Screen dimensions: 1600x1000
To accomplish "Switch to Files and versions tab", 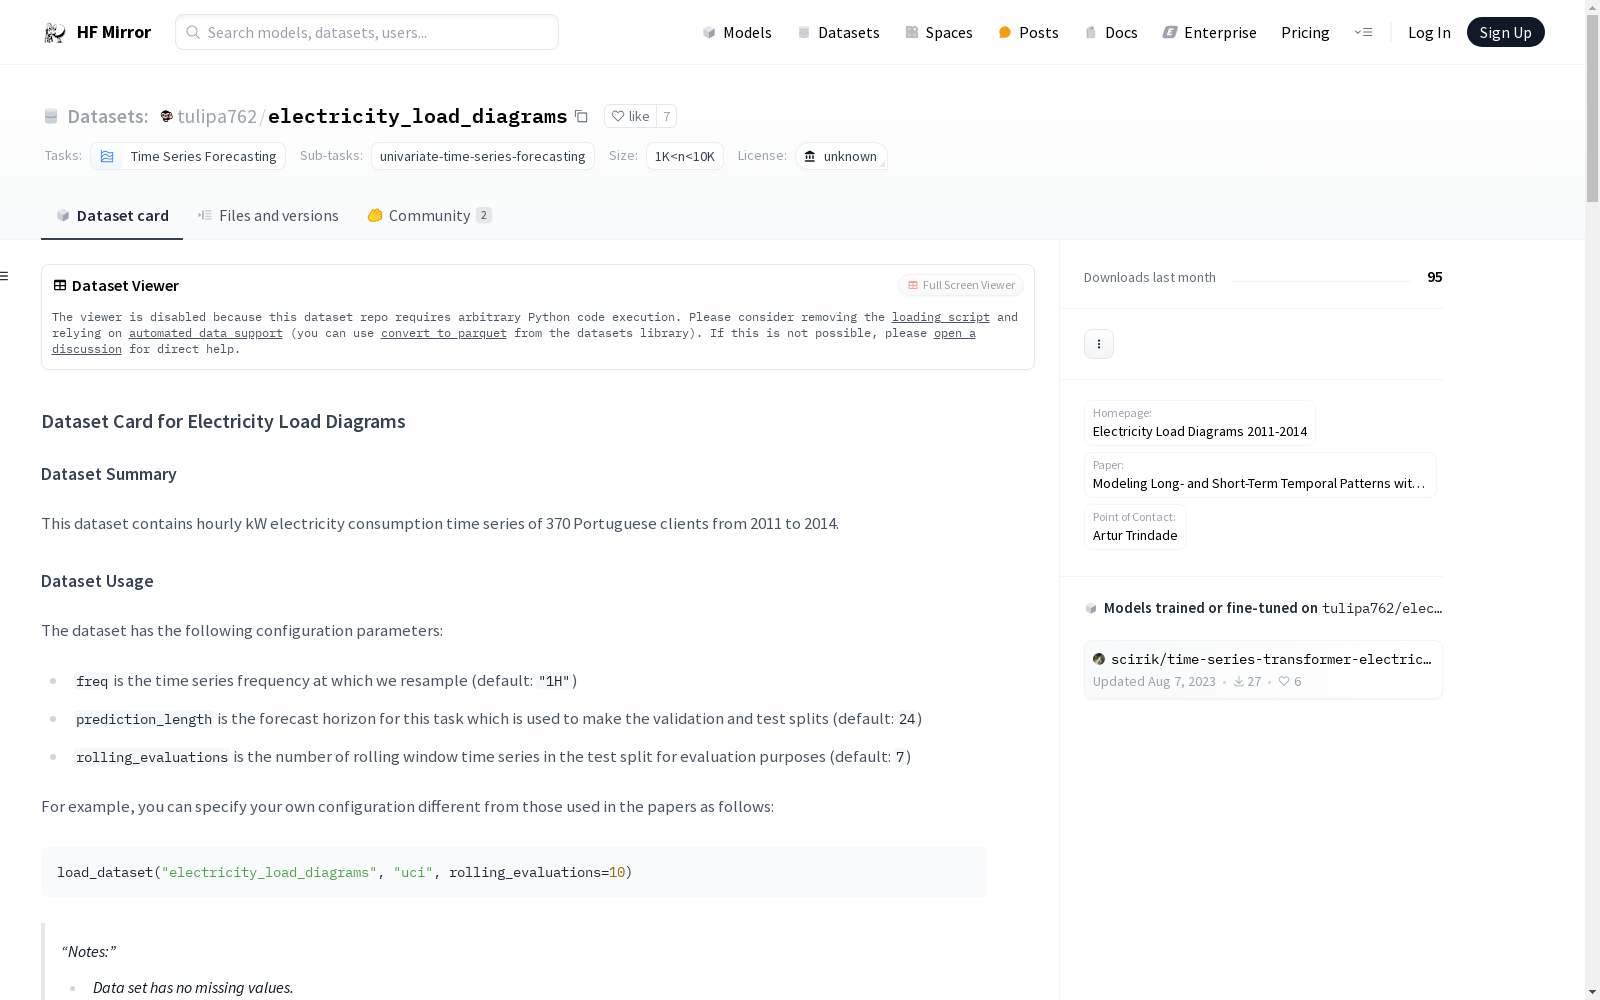I will tap(268, 216).
